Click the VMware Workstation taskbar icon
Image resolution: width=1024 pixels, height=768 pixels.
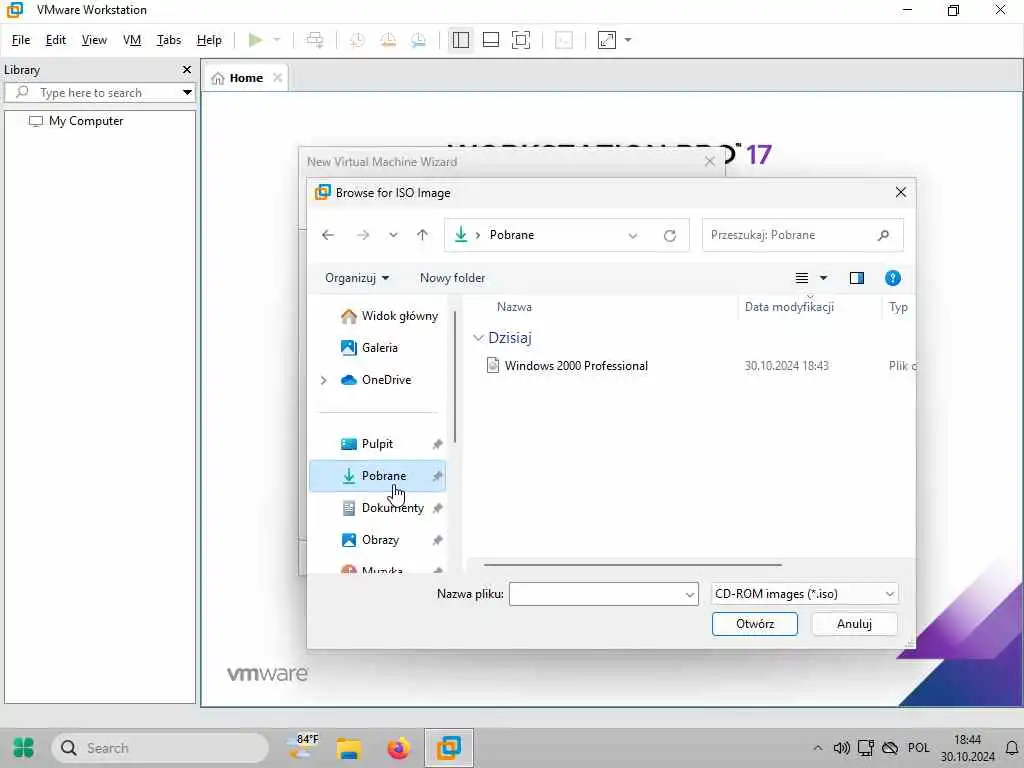pyautogui.click(x=449, y=748)
